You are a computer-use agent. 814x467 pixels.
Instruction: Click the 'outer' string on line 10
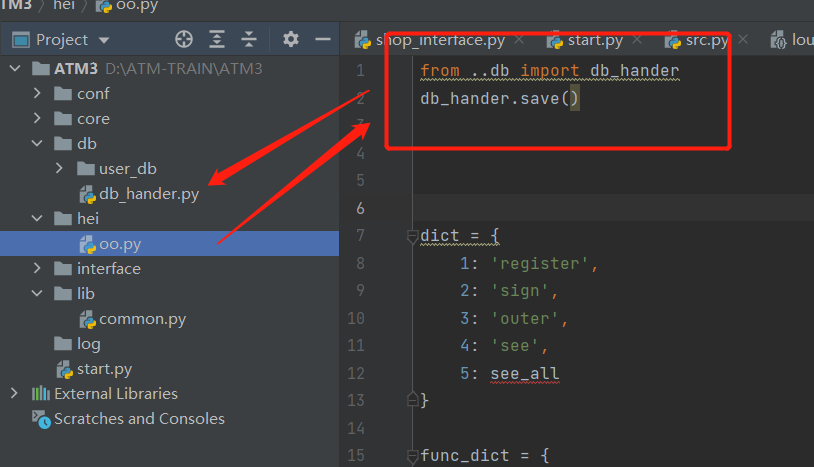tap(524, 319)
